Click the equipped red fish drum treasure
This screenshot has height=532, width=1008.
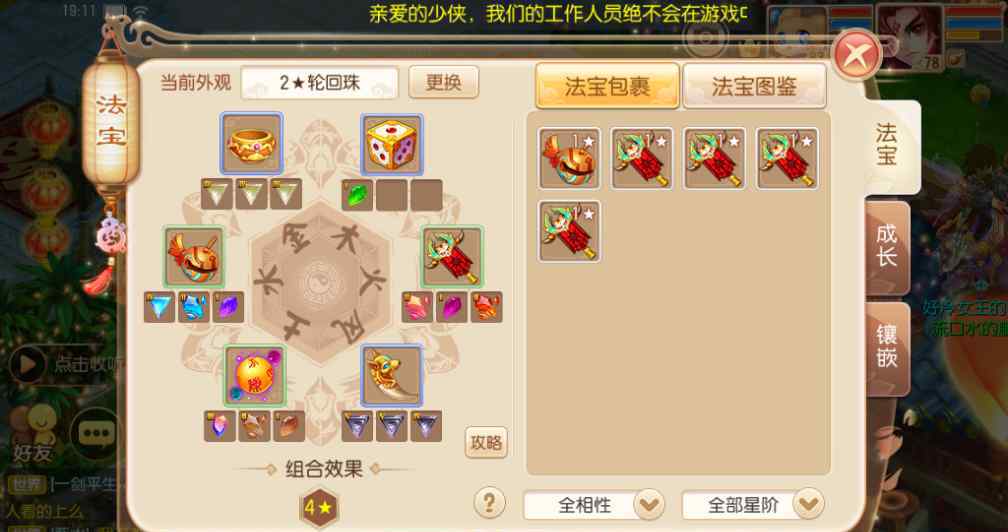coord(194,257)
